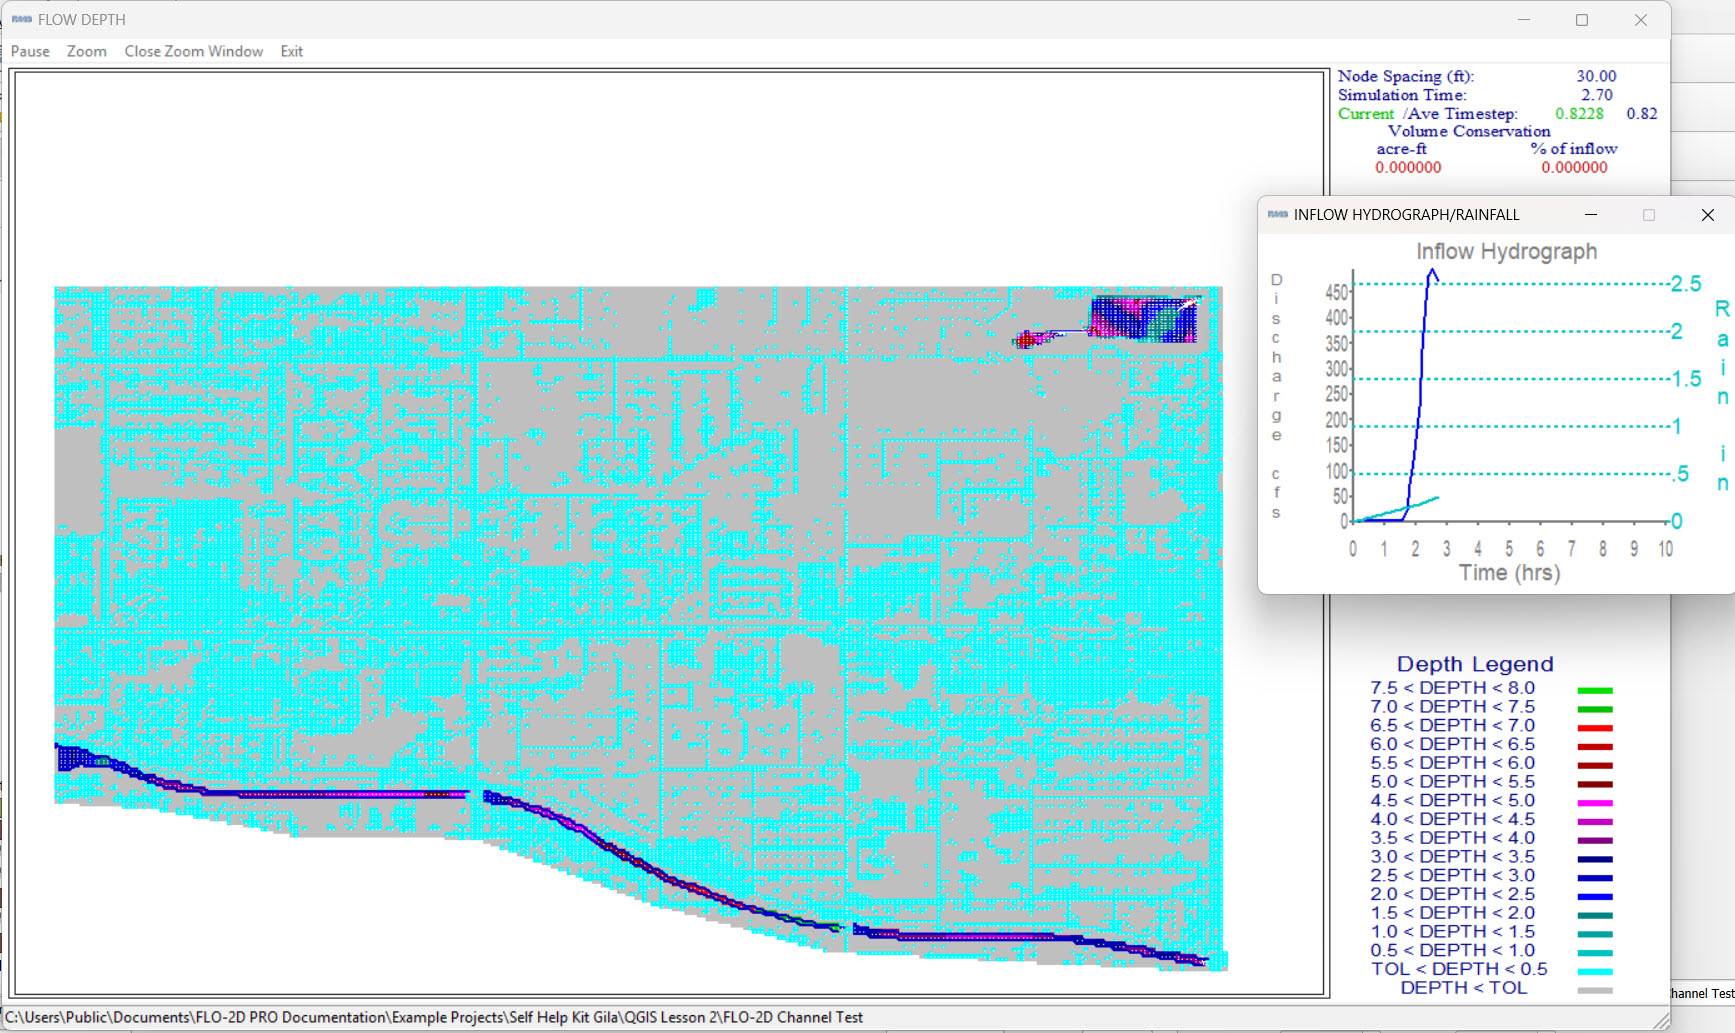Minimize the FLOW DEPTH window
The width and height of the screenshot is (1735, 1033).
1523,20
